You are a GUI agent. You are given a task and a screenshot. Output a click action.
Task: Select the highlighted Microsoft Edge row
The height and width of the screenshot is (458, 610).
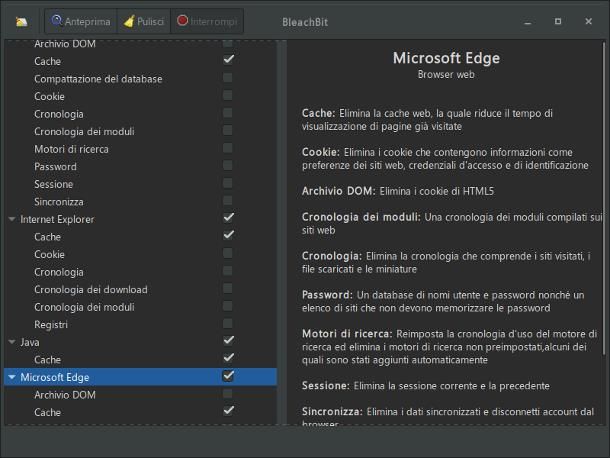pos(140,377)
